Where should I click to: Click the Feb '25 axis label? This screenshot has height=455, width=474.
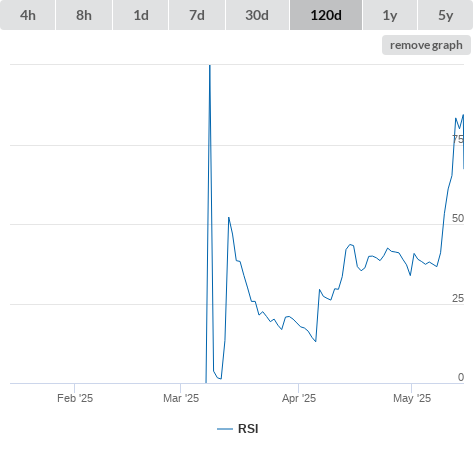pos(75,398)
